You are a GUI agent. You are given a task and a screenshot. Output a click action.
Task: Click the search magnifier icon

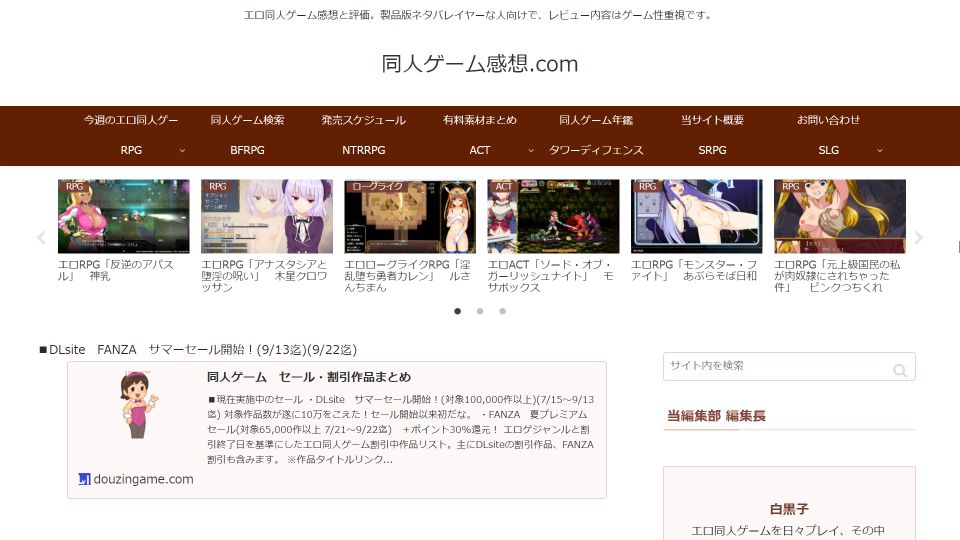point(900,370)
